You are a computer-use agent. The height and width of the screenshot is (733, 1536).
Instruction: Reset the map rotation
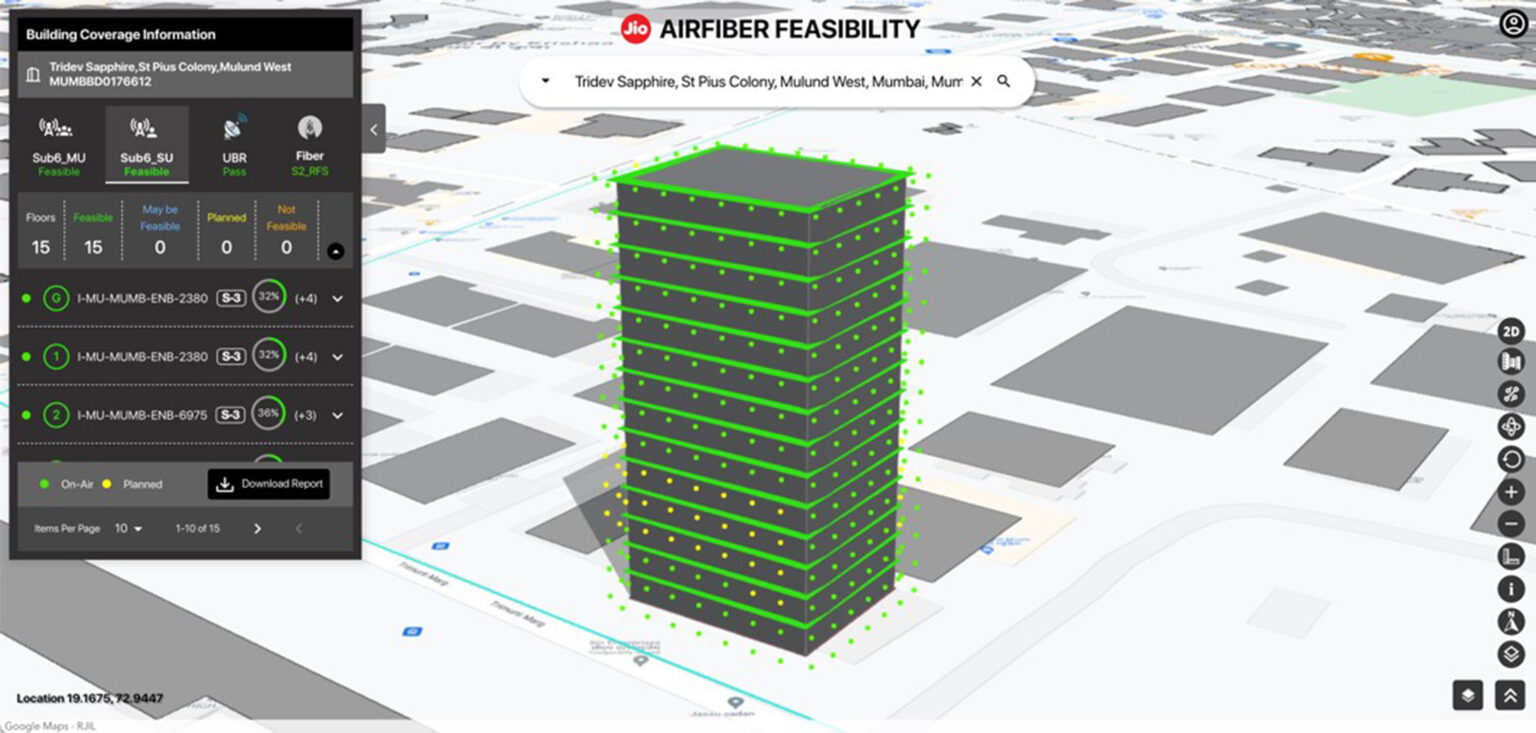[x=1513, y=459]
